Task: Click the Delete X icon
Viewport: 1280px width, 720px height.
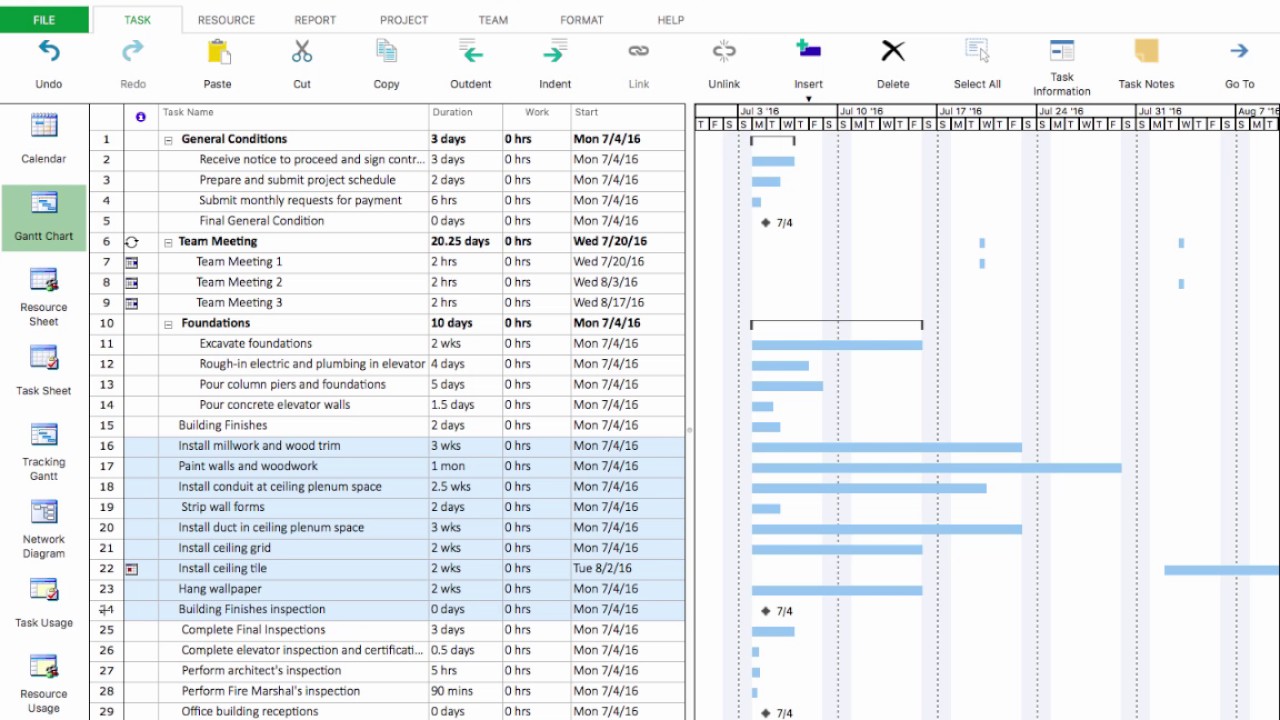Action: coord(893,51)
